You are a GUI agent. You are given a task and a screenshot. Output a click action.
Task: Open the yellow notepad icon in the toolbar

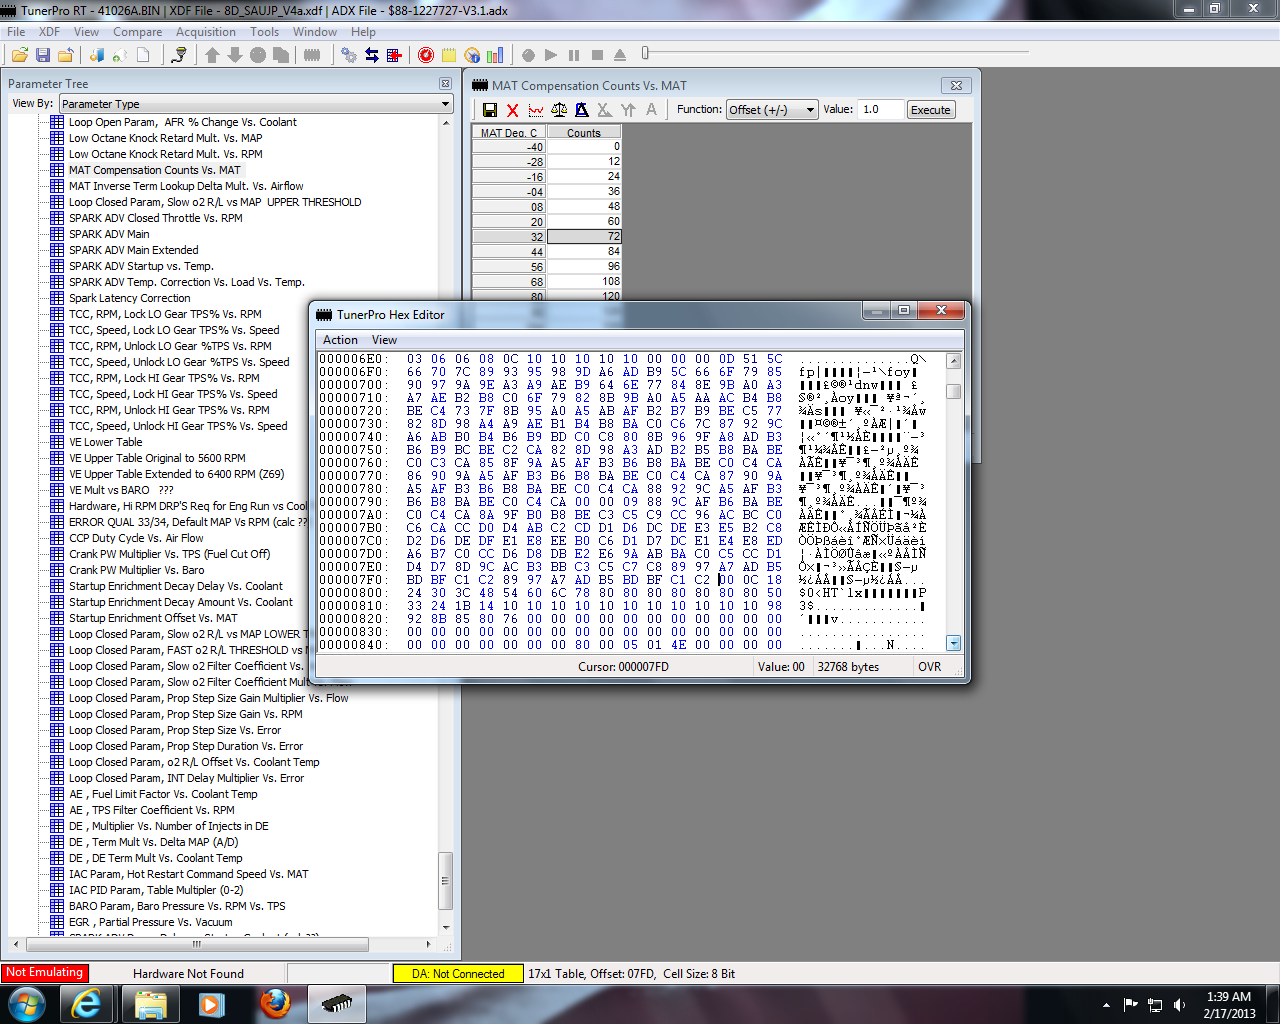click(449, 55)
